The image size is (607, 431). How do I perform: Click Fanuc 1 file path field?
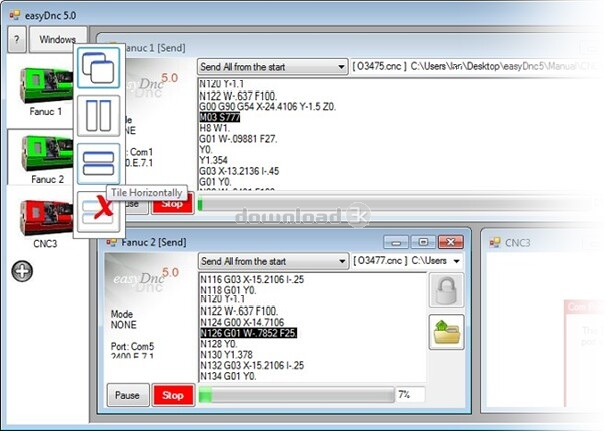point(476,67)
